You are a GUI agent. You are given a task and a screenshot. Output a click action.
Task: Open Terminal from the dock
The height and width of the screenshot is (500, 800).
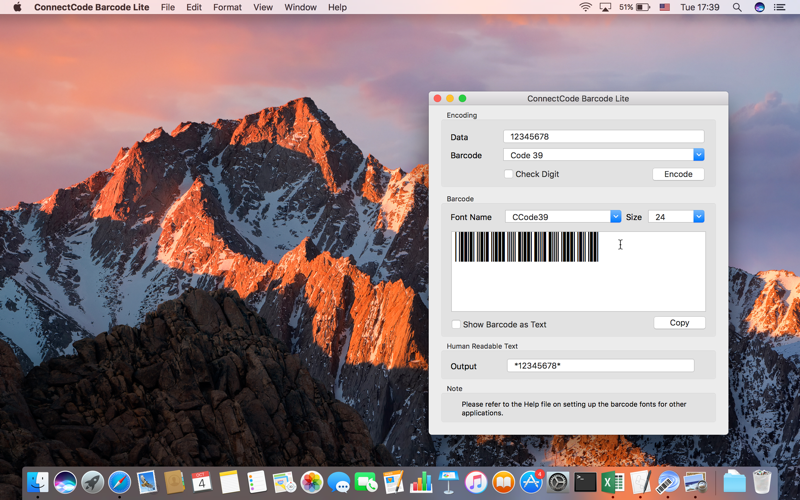[x=585, y=482]
